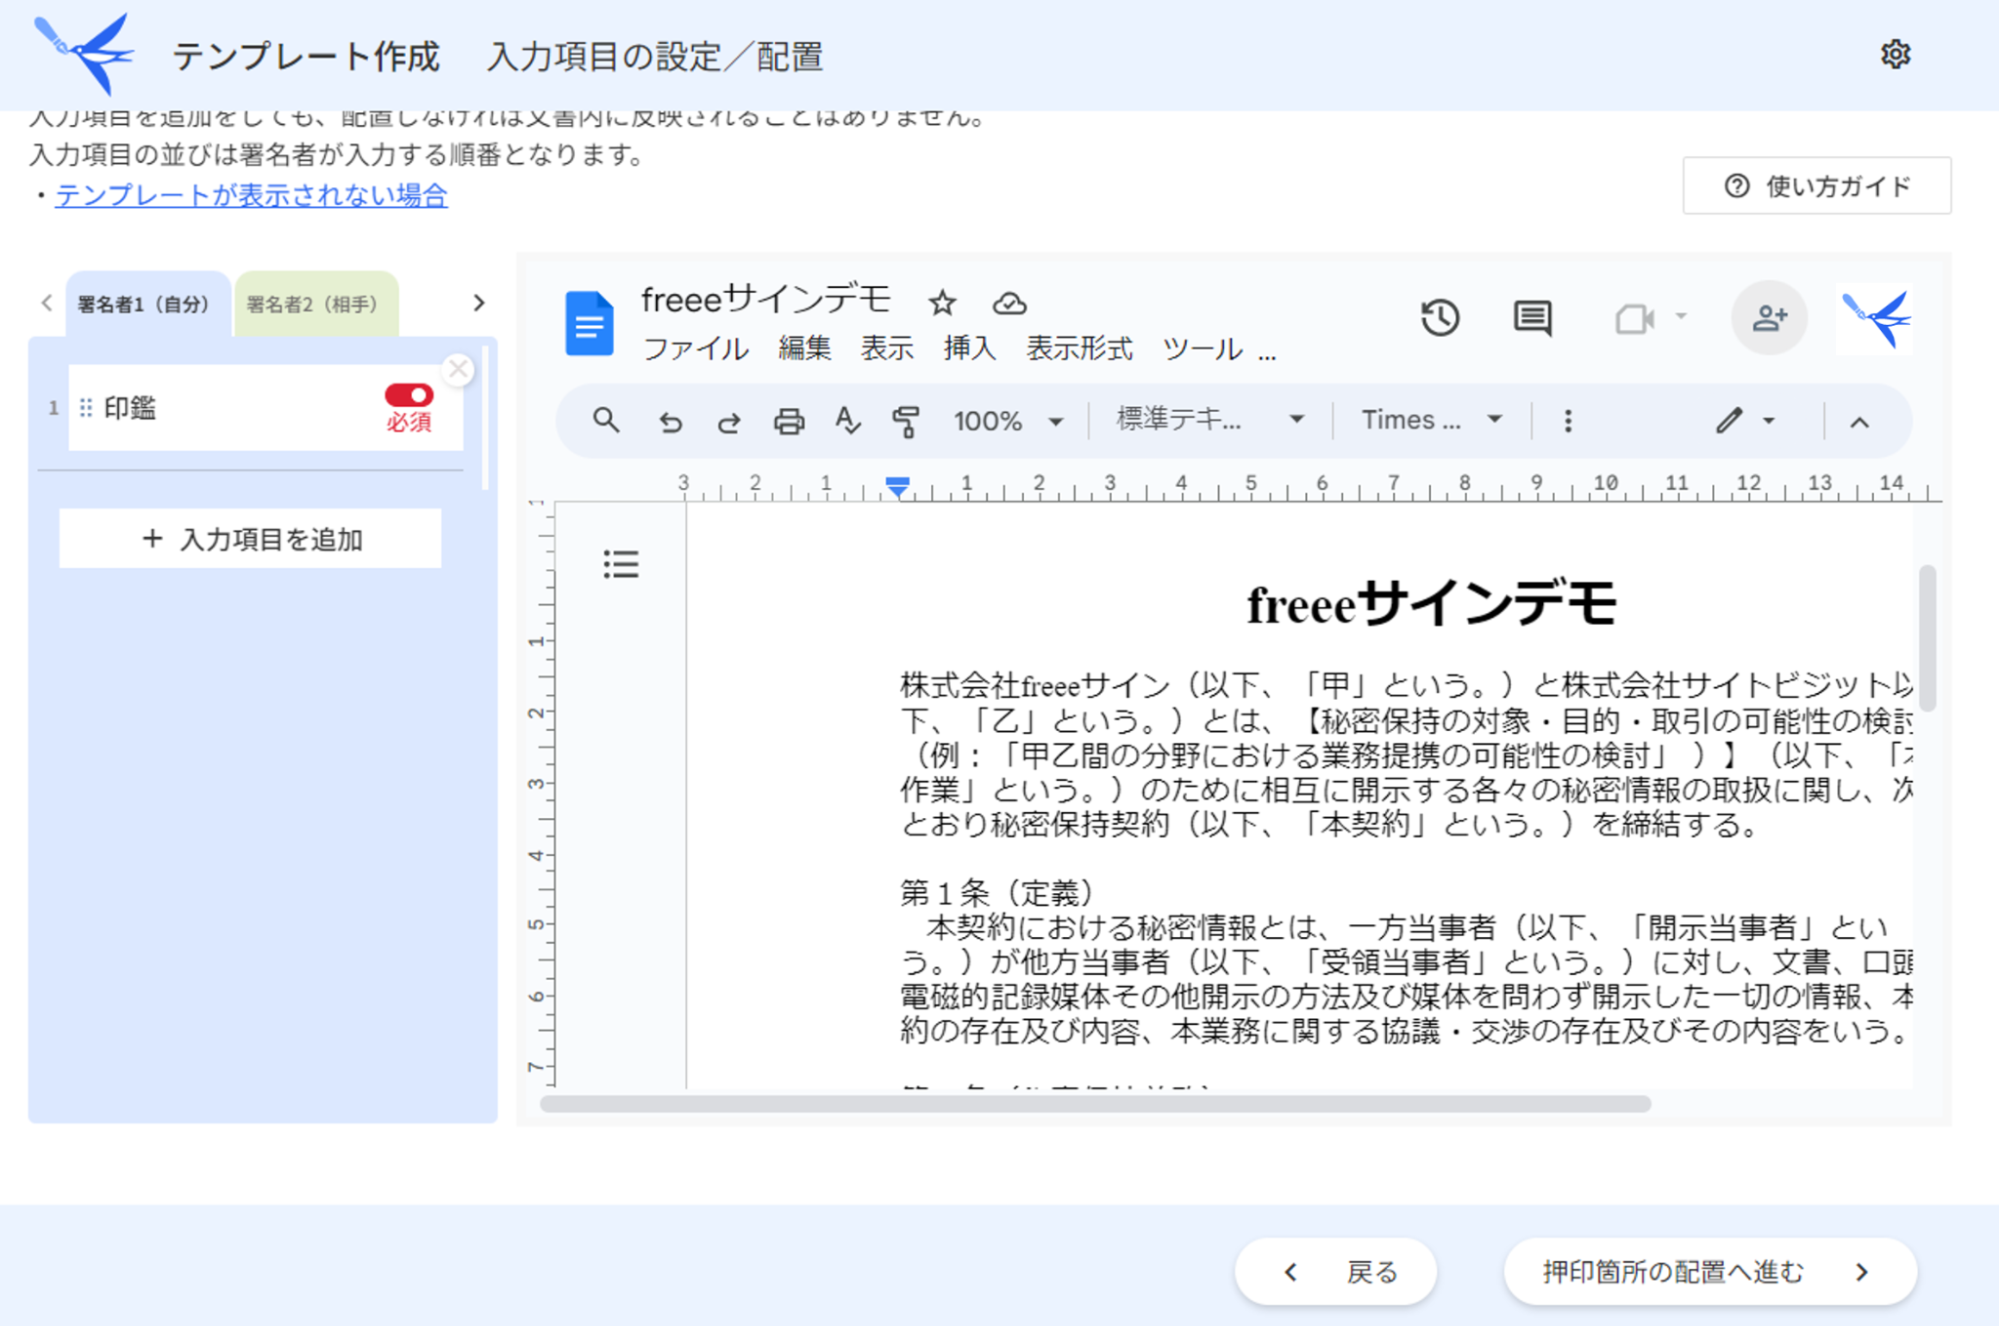Print the document
The height and width of the screenshot is (1326, 1999).
click(x=788, y=421)
